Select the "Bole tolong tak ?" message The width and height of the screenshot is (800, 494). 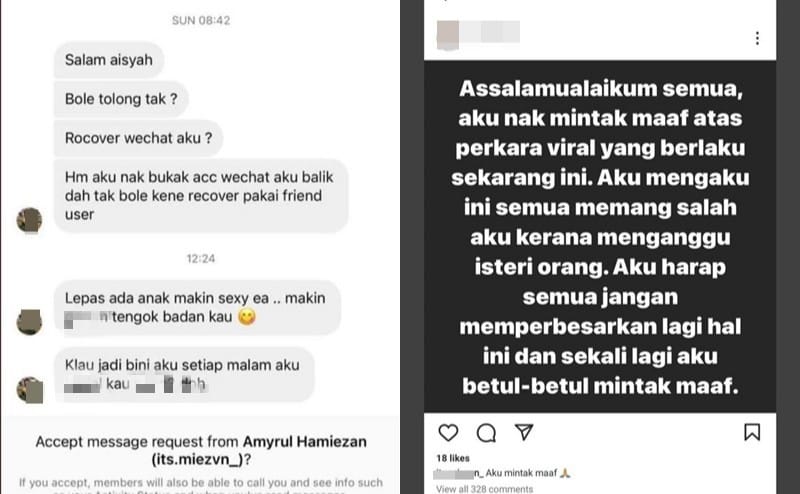click(121, 99)
